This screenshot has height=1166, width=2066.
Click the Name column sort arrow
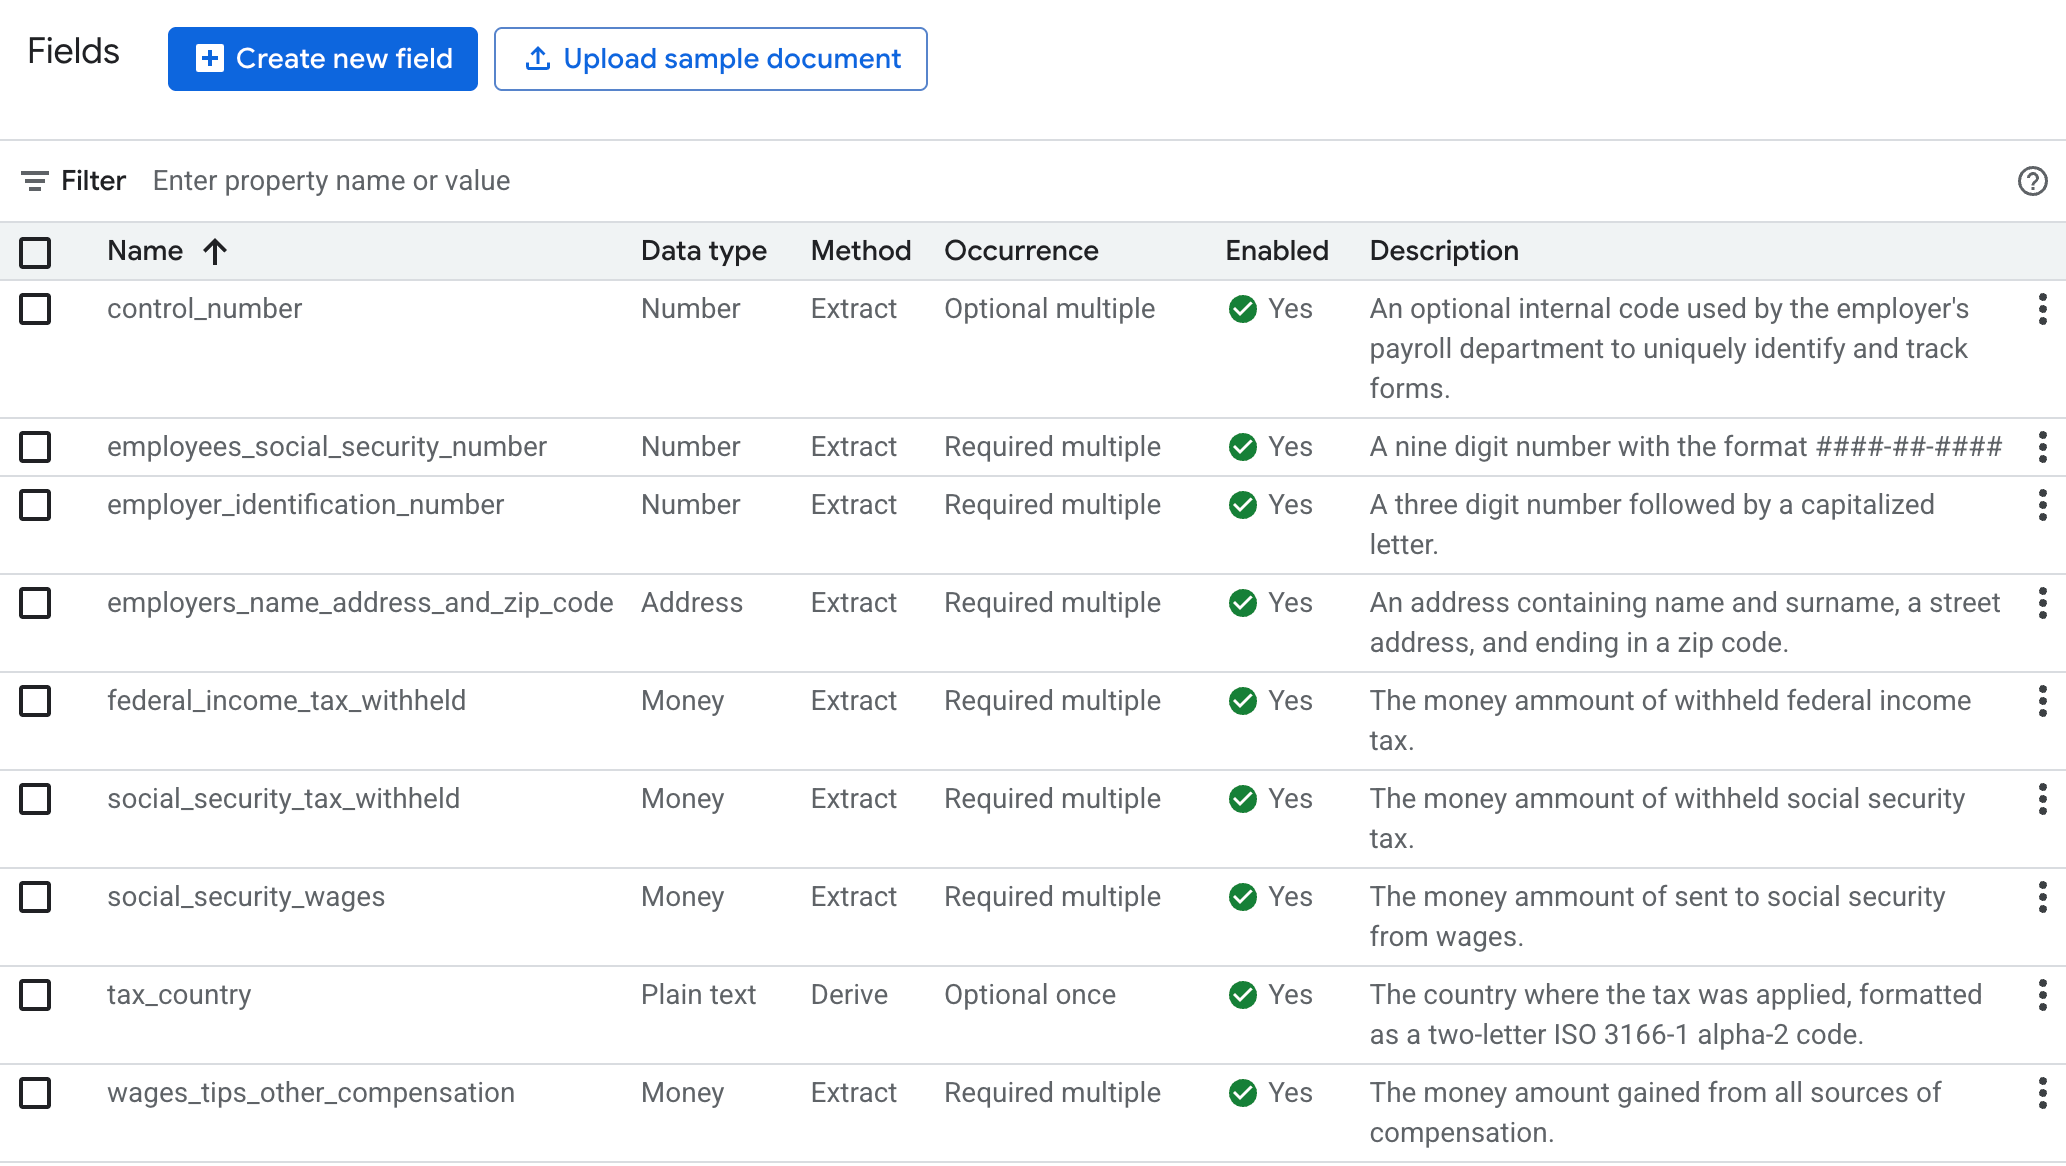(x=215, y=251)
